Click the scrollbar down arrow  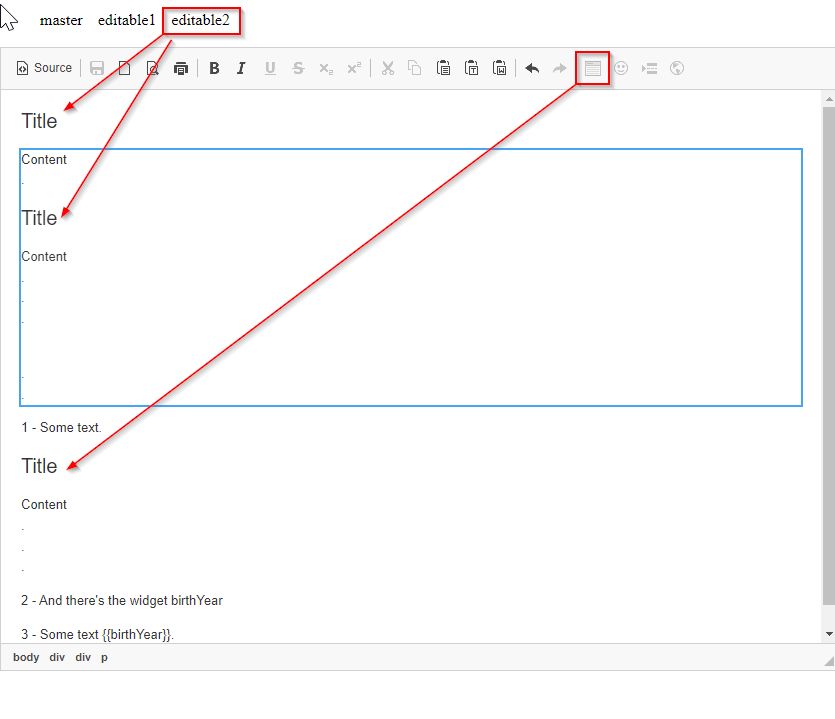(x=829, y=634)
